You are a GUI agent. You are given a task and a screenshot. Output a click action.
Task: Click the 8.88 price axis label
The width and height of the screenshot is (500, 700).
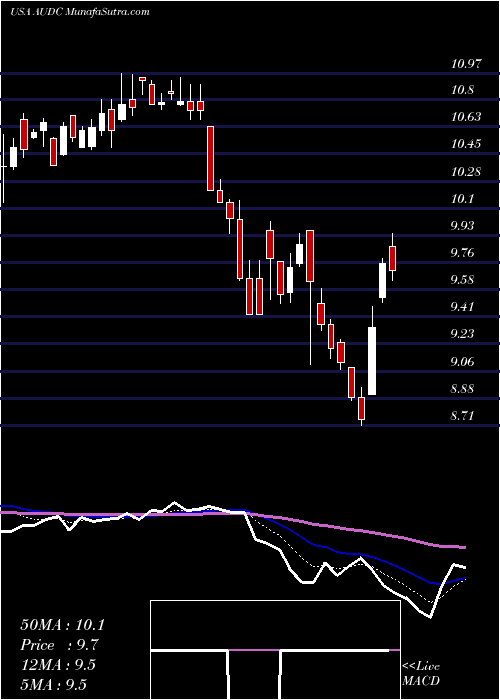(464, 388)
